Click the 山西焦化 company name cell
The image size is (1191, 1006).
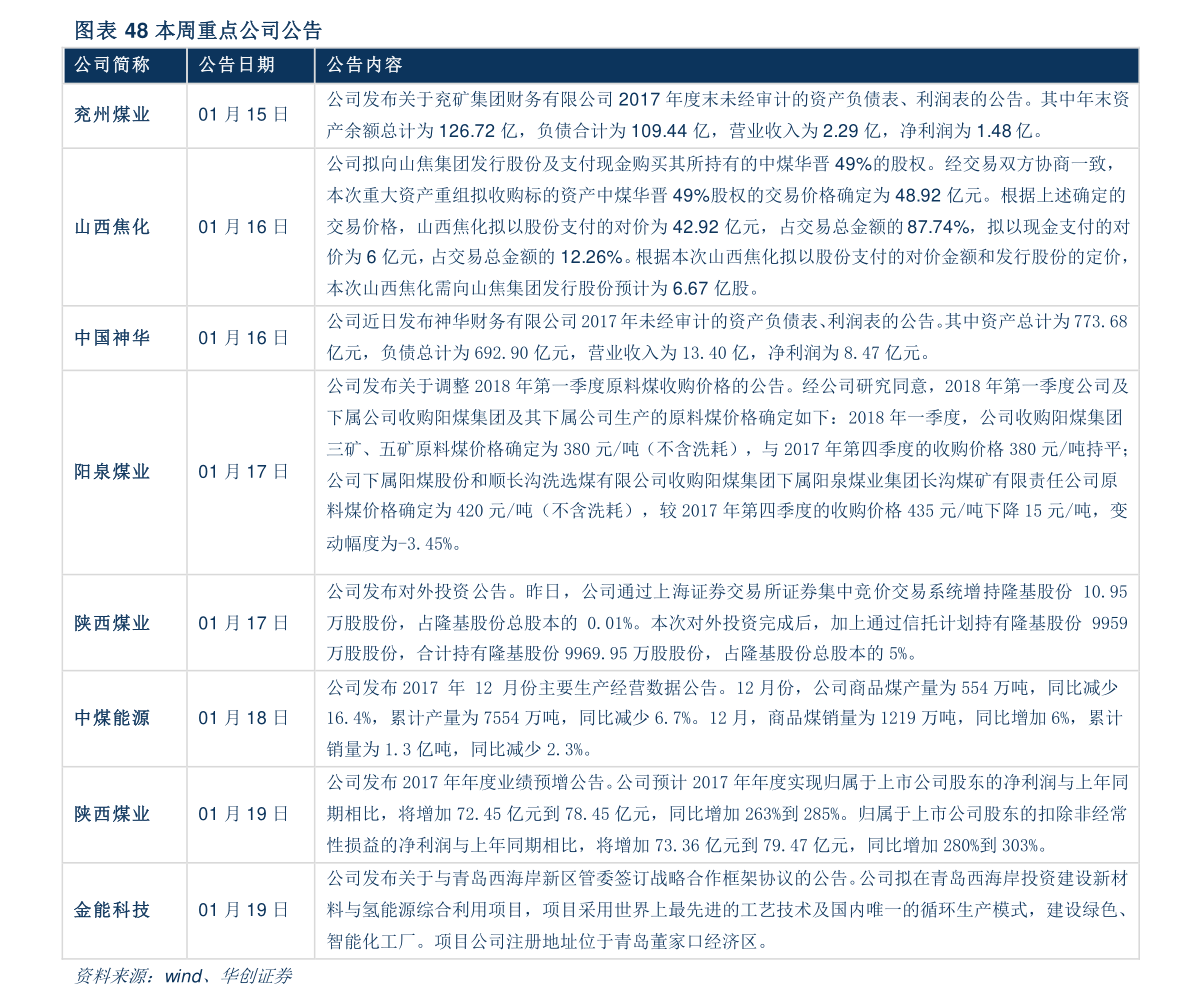point(112,227)
